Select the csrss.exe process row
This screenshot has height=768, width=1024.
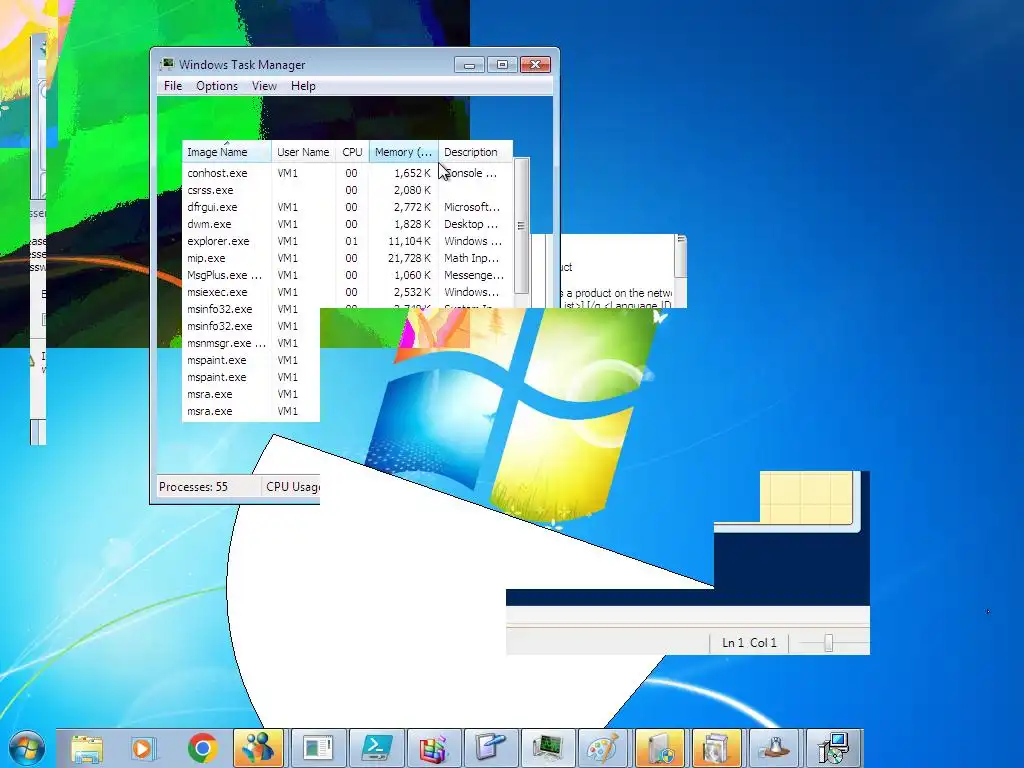coord(347,190)
